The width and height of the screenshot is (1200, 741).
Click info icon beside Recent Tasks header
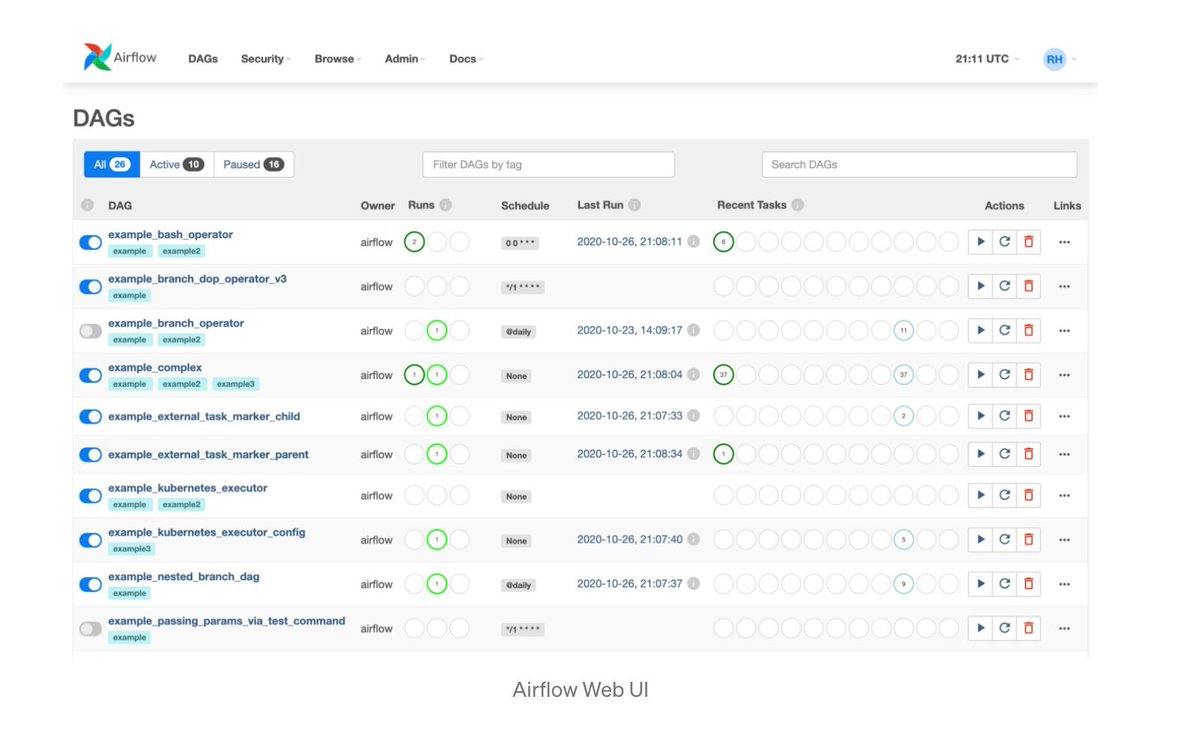click(798, 205)
